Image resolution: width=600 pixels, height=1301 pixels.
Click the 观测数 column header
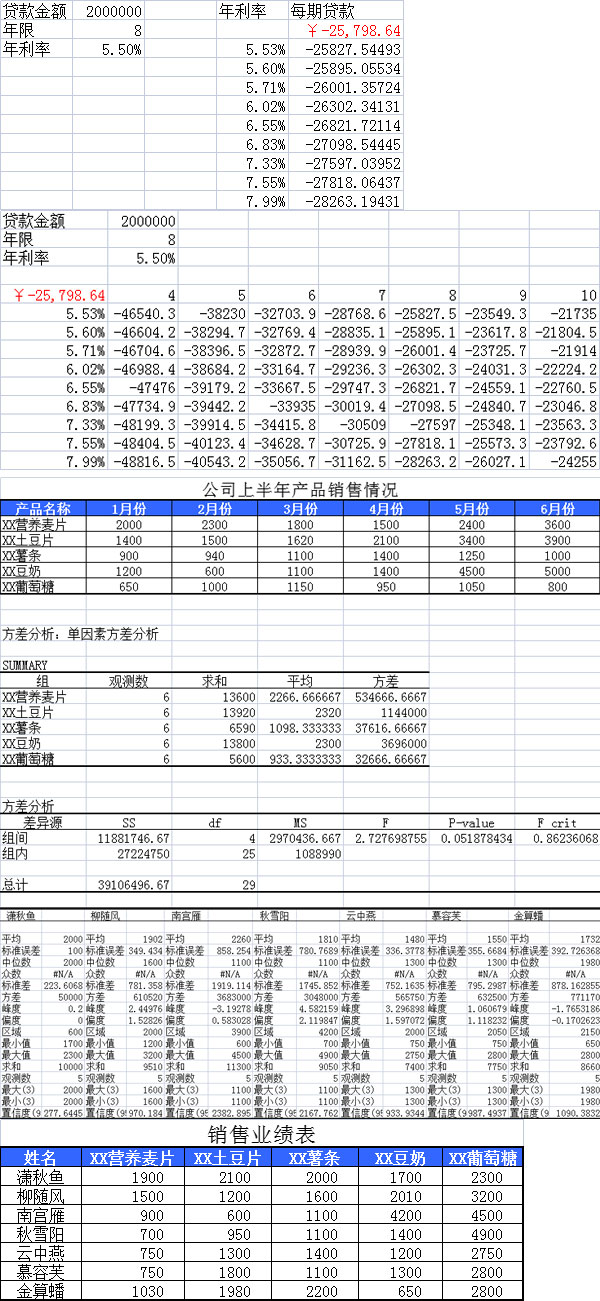point(128,681)
